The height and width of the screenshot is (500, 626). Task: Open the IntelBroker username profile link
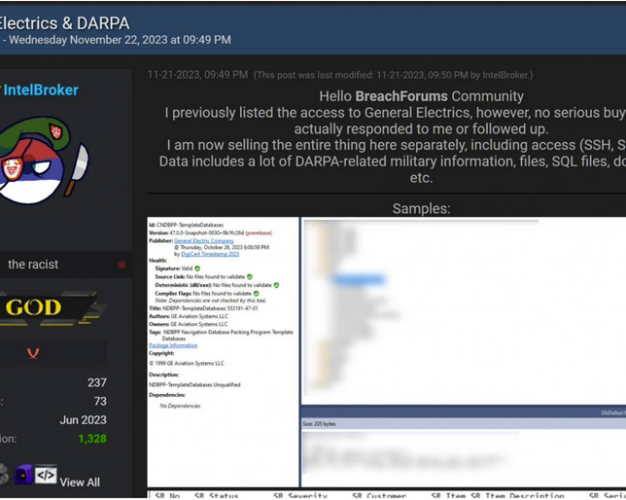click(x=41, y=90)
